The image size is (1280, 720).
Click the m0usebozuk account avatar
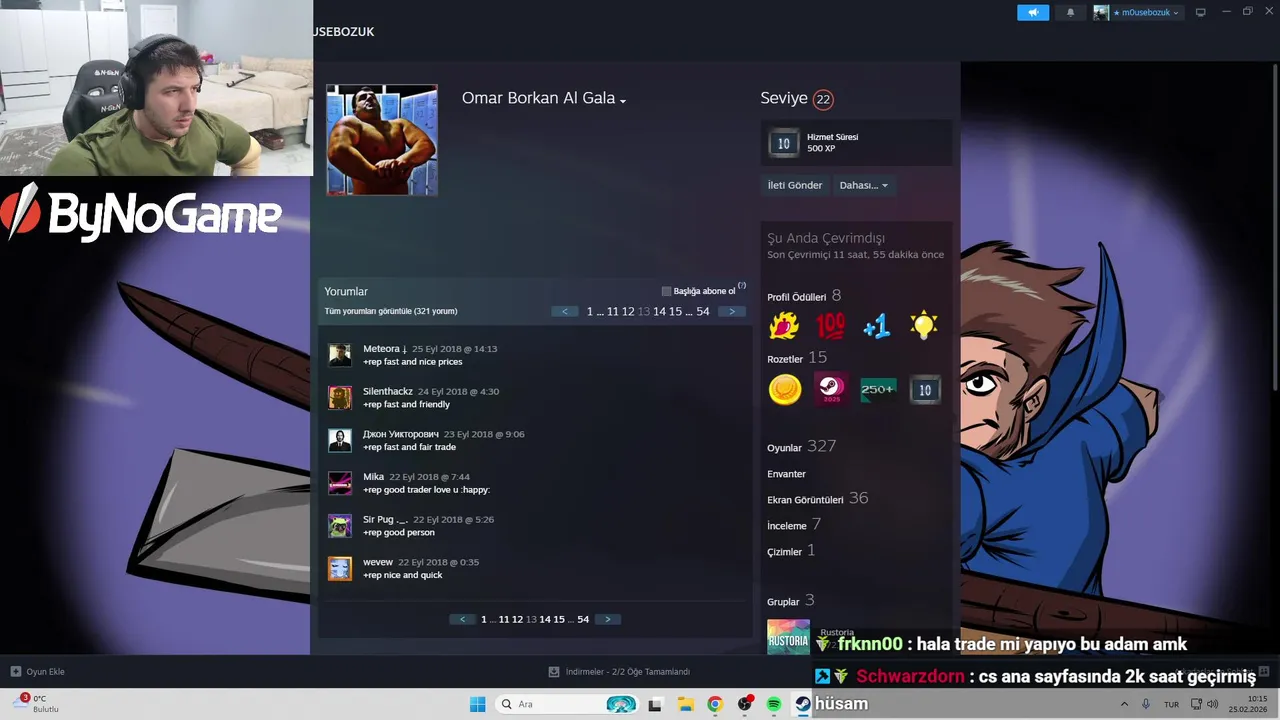pos(1101,12)
